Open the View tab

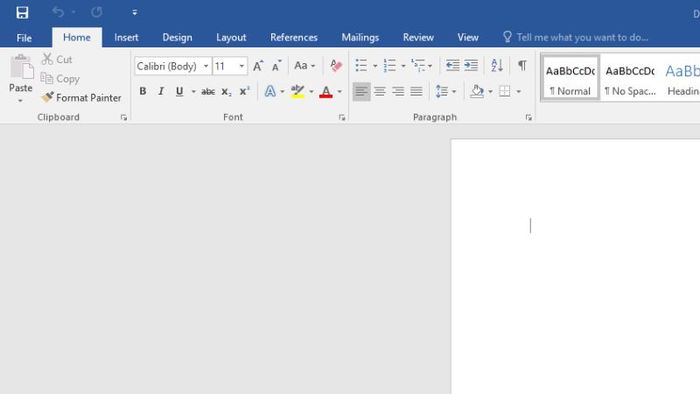(468, 37)
